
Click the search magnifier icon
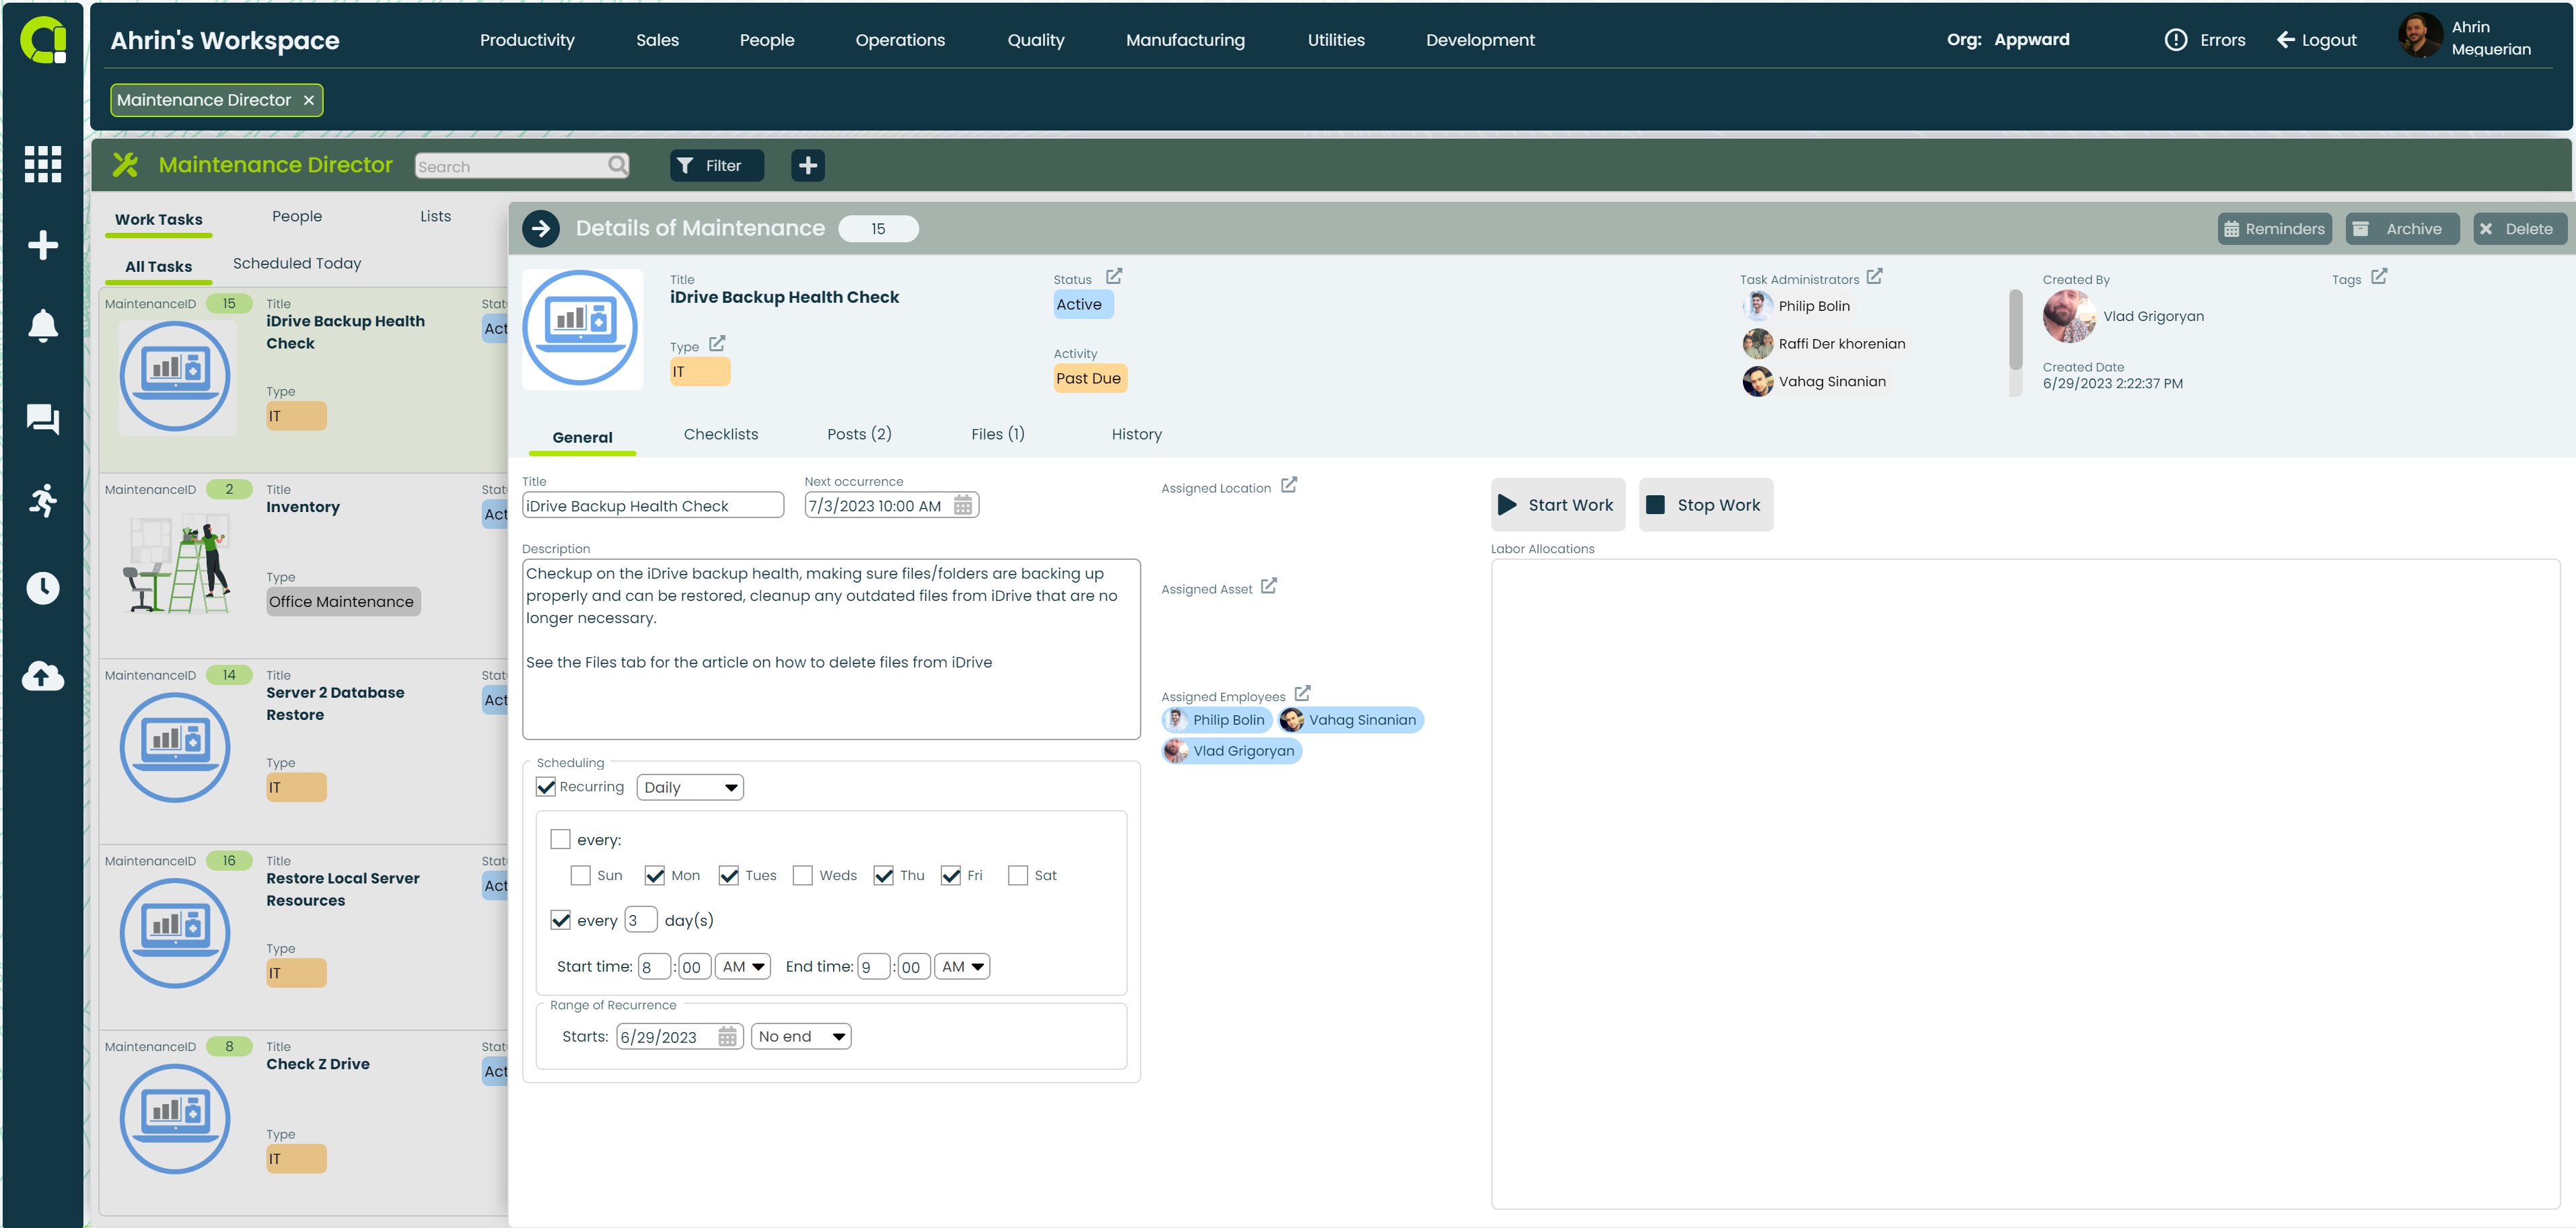pos(618,165)
